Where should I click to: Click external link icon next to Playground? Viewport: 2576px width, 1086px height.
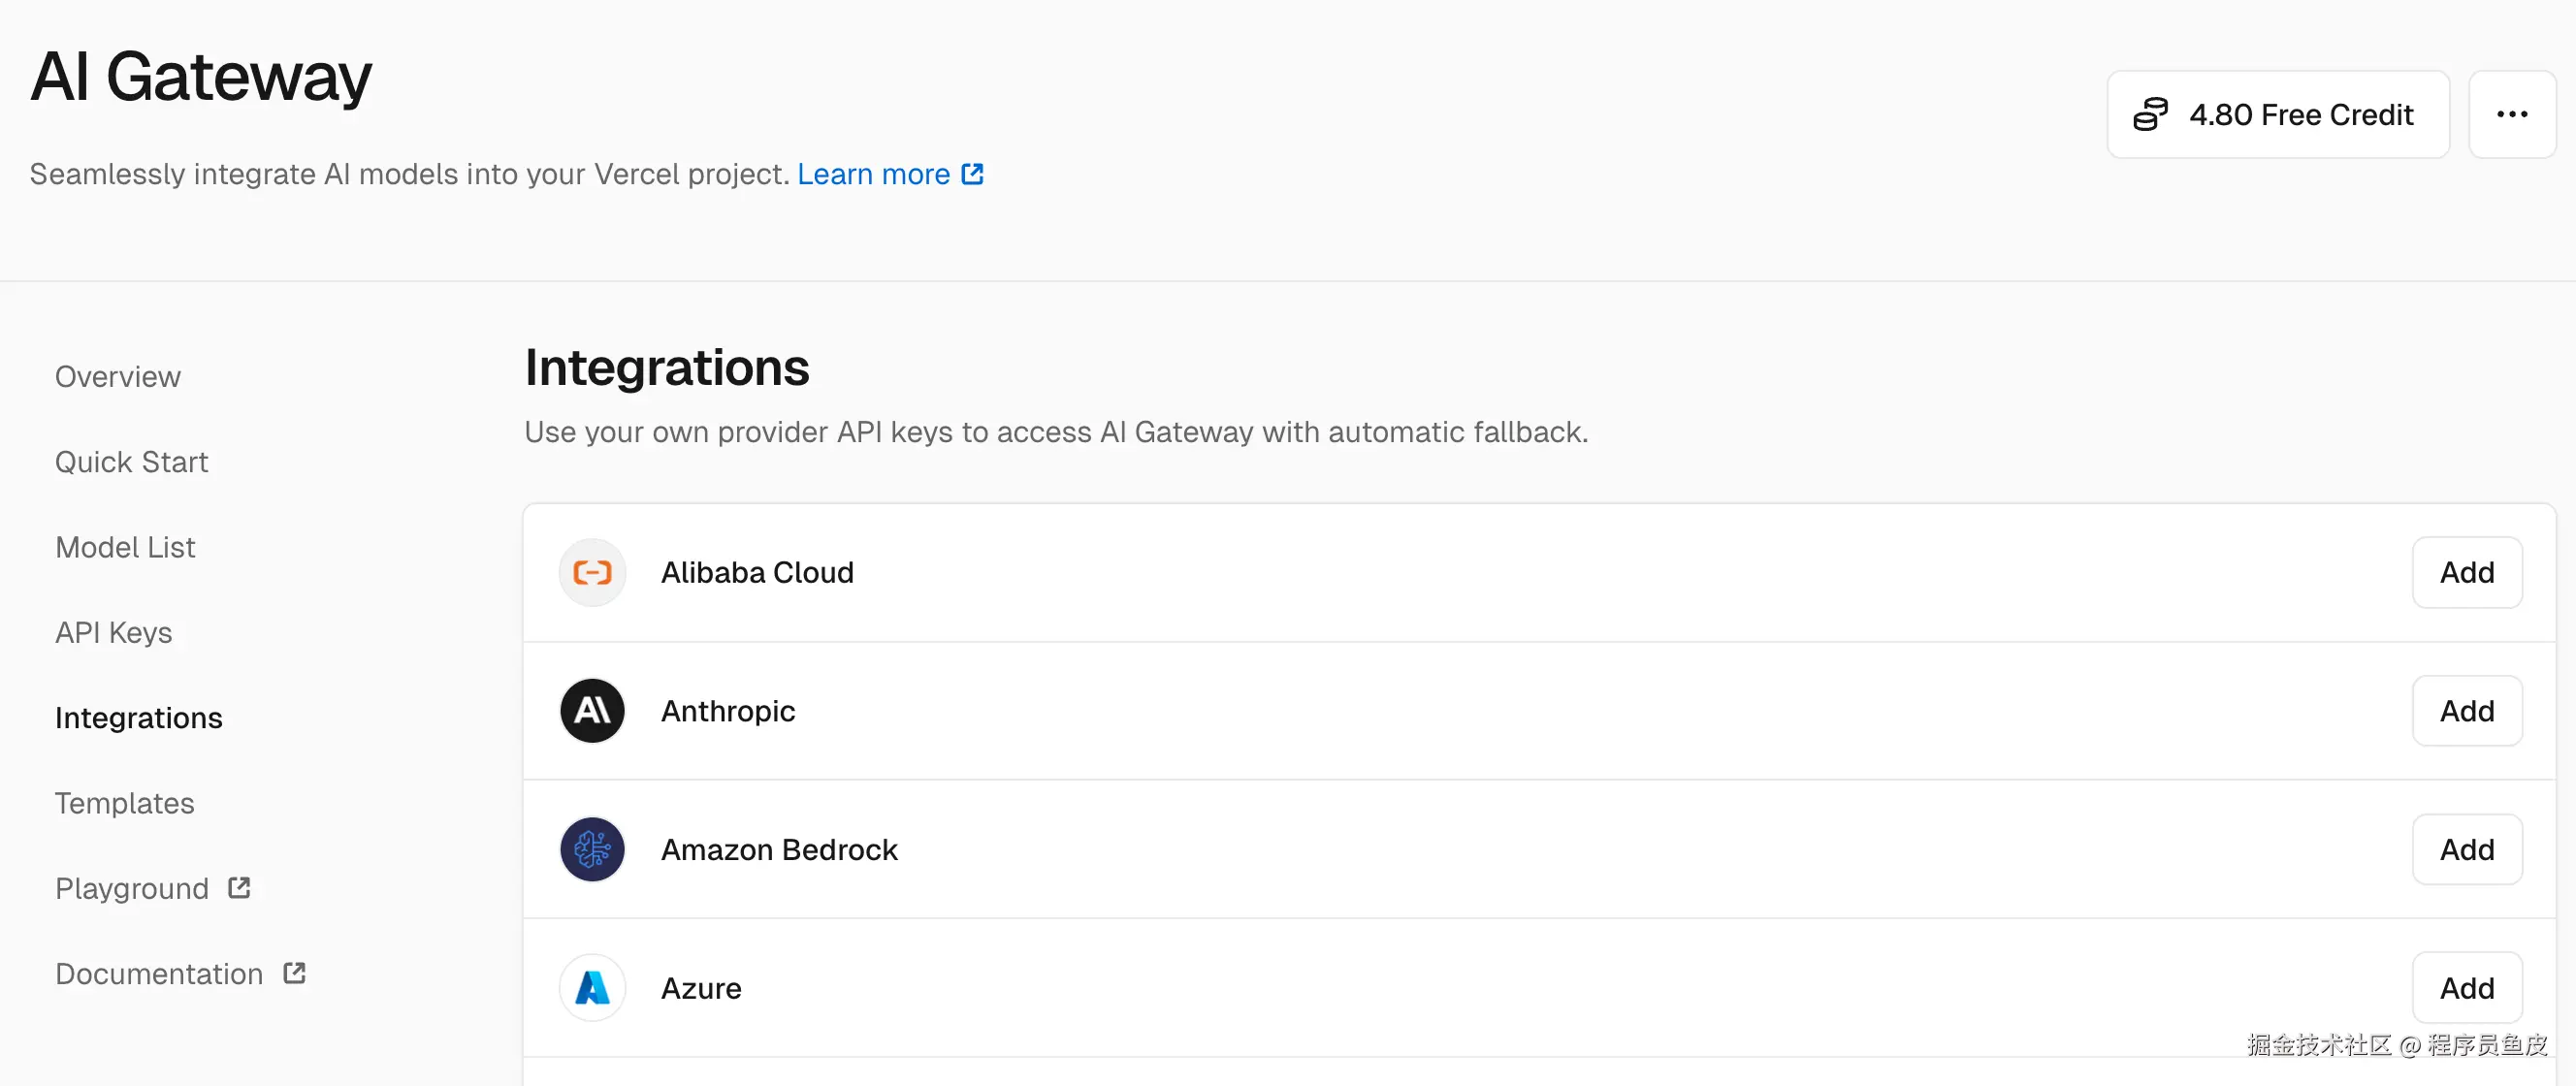239,887
